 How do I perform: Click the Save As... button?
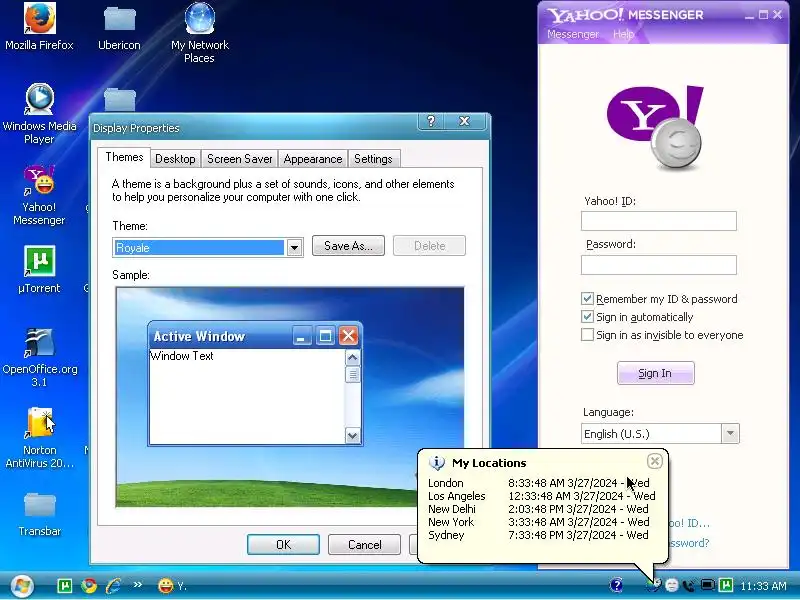pyautogui.click(x=348, y=246)
